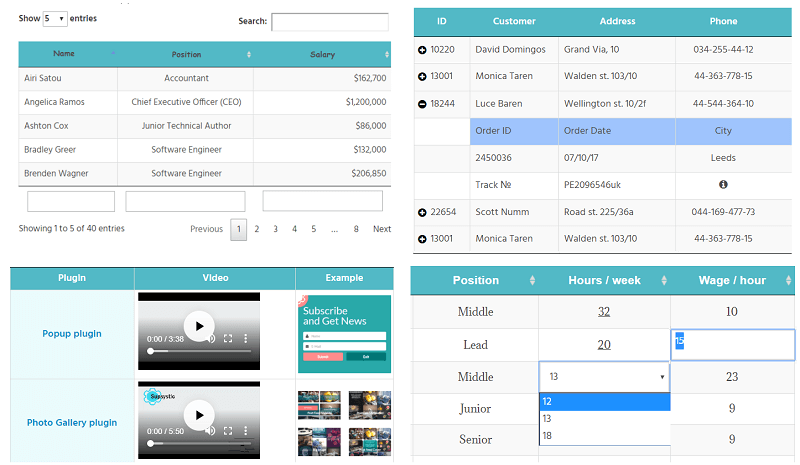
Task: Open fullscreen on Photo Gallery video
Action: pyautogui.click(x=228, y=431)
